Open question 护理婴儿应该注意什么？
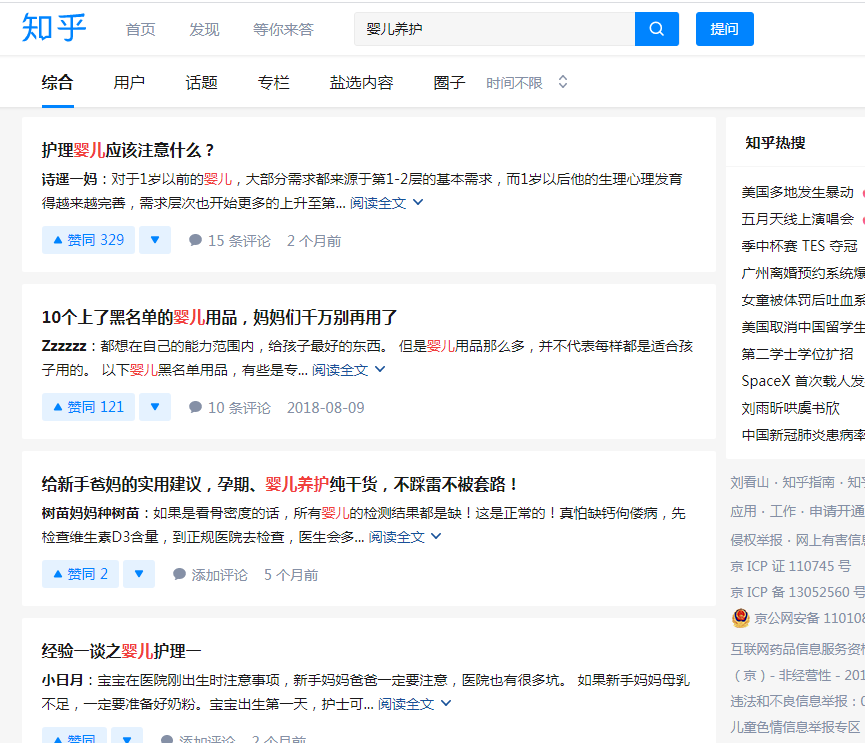Viewport: 865px width, 743px height. click(x=127, y=150)
